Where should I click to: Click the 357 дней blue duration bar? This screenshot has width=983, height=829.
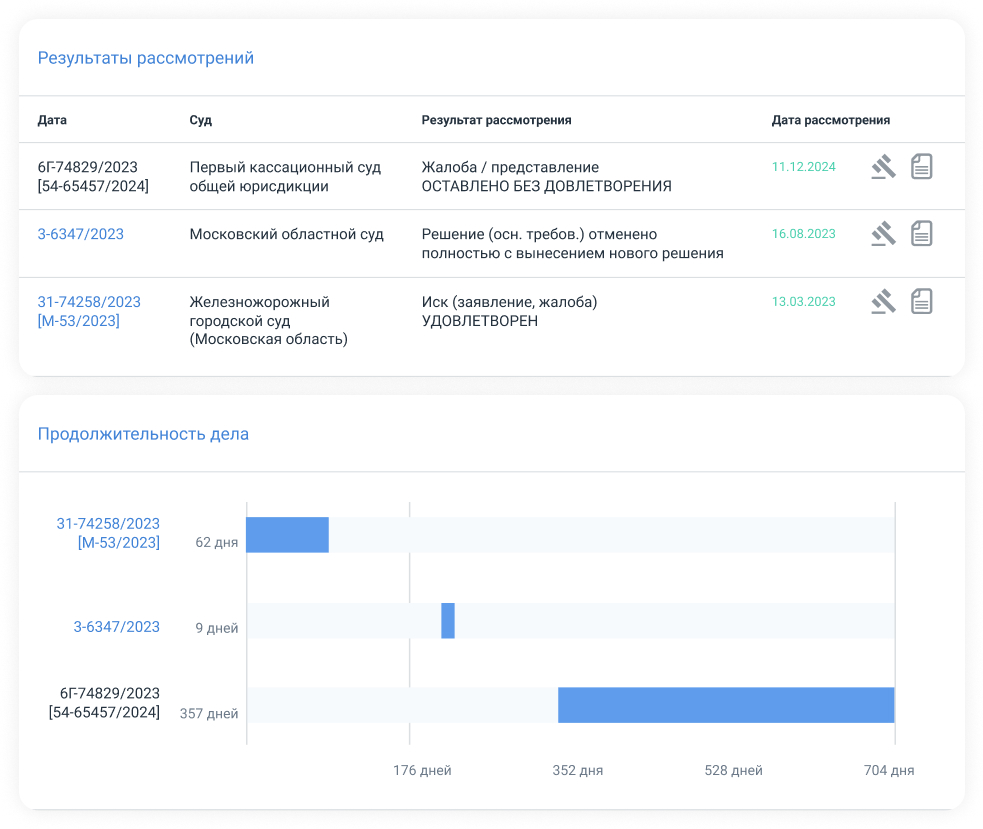(725, 705)
